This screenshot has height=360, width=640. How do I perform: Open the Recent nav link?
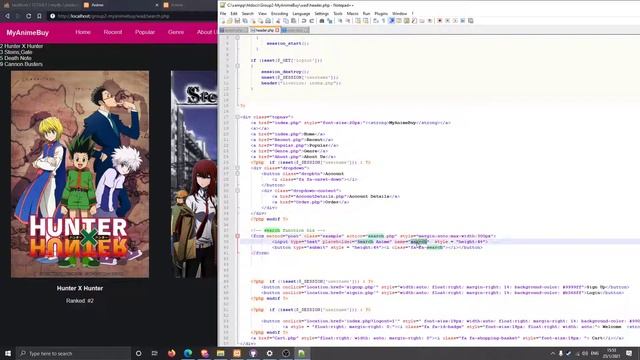(113, 32)
